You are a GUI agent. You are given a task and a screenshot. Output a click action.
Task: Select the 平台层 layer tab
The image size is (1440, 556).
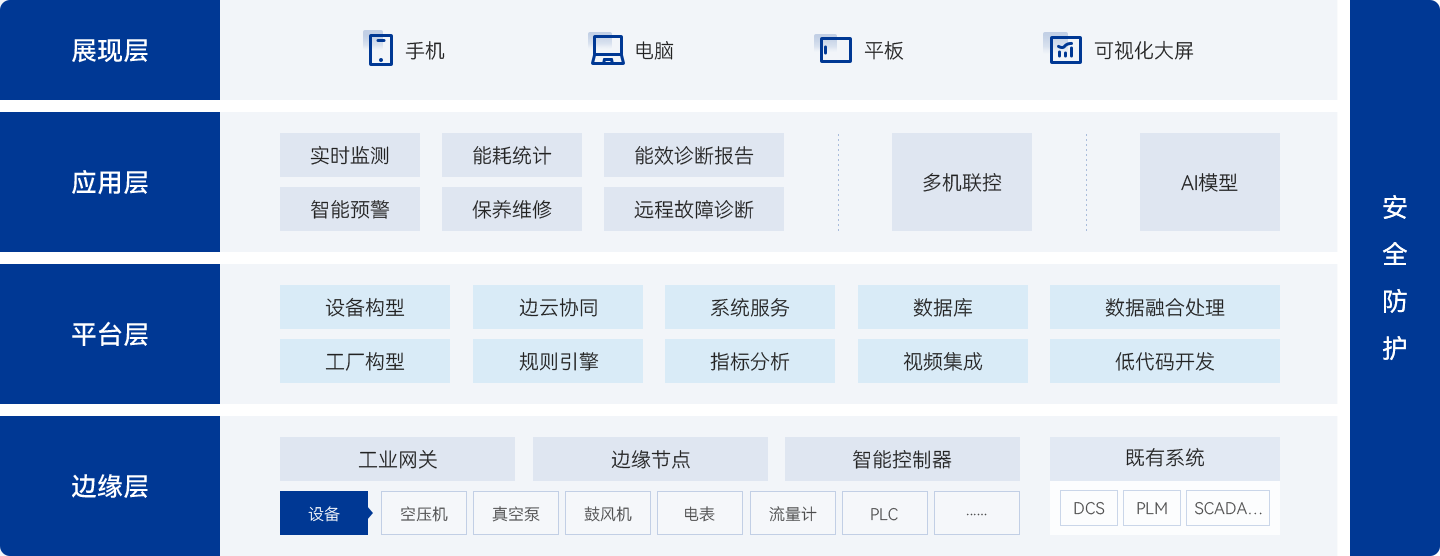[x=110, y=334]
